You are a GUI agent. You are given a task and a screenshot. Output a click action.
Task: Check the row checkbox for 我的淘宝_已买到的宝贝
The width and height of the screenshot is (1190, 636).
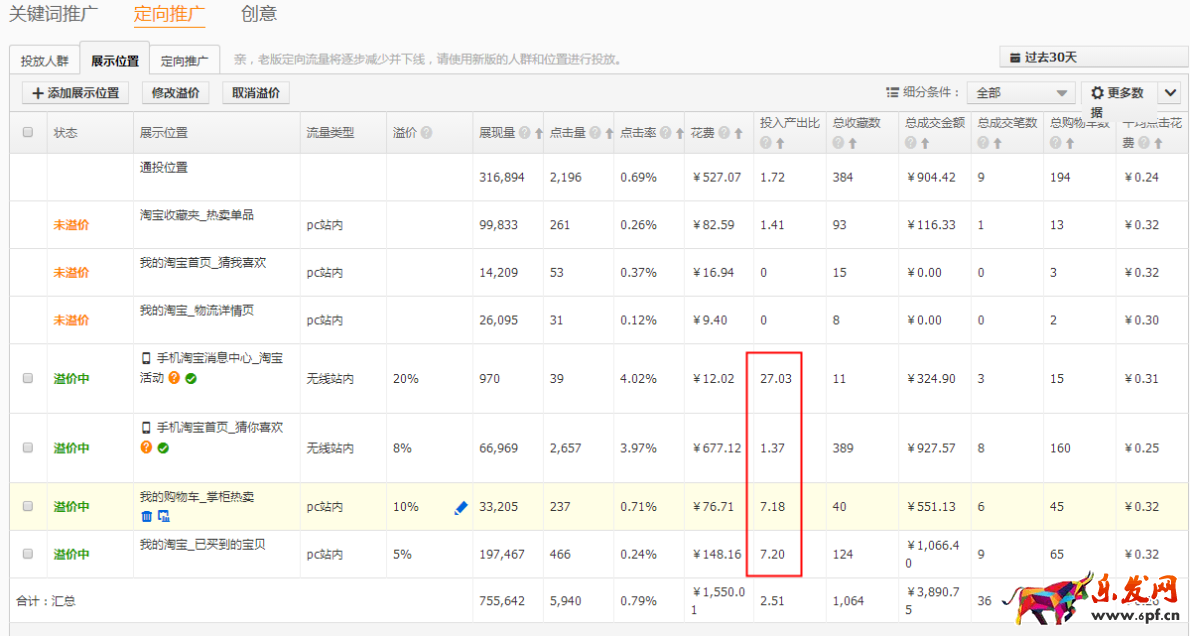coord(28,553)
